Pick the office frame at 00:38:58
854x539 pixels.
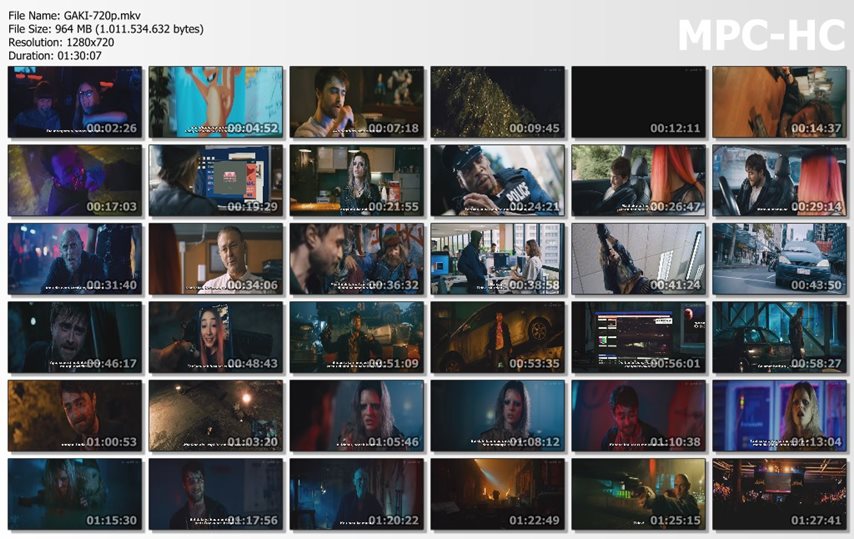pos(498,259)
